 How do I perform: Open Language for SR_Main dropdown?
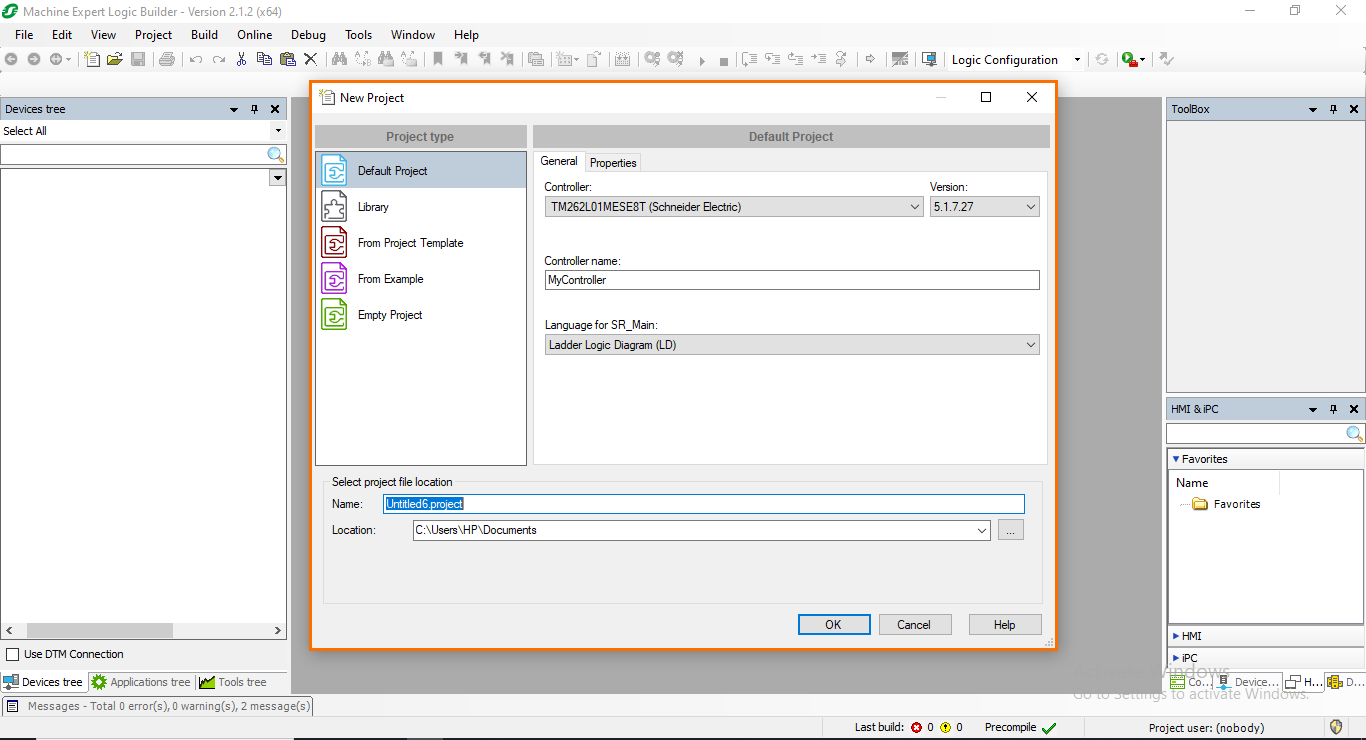[x=1031, y=345]
